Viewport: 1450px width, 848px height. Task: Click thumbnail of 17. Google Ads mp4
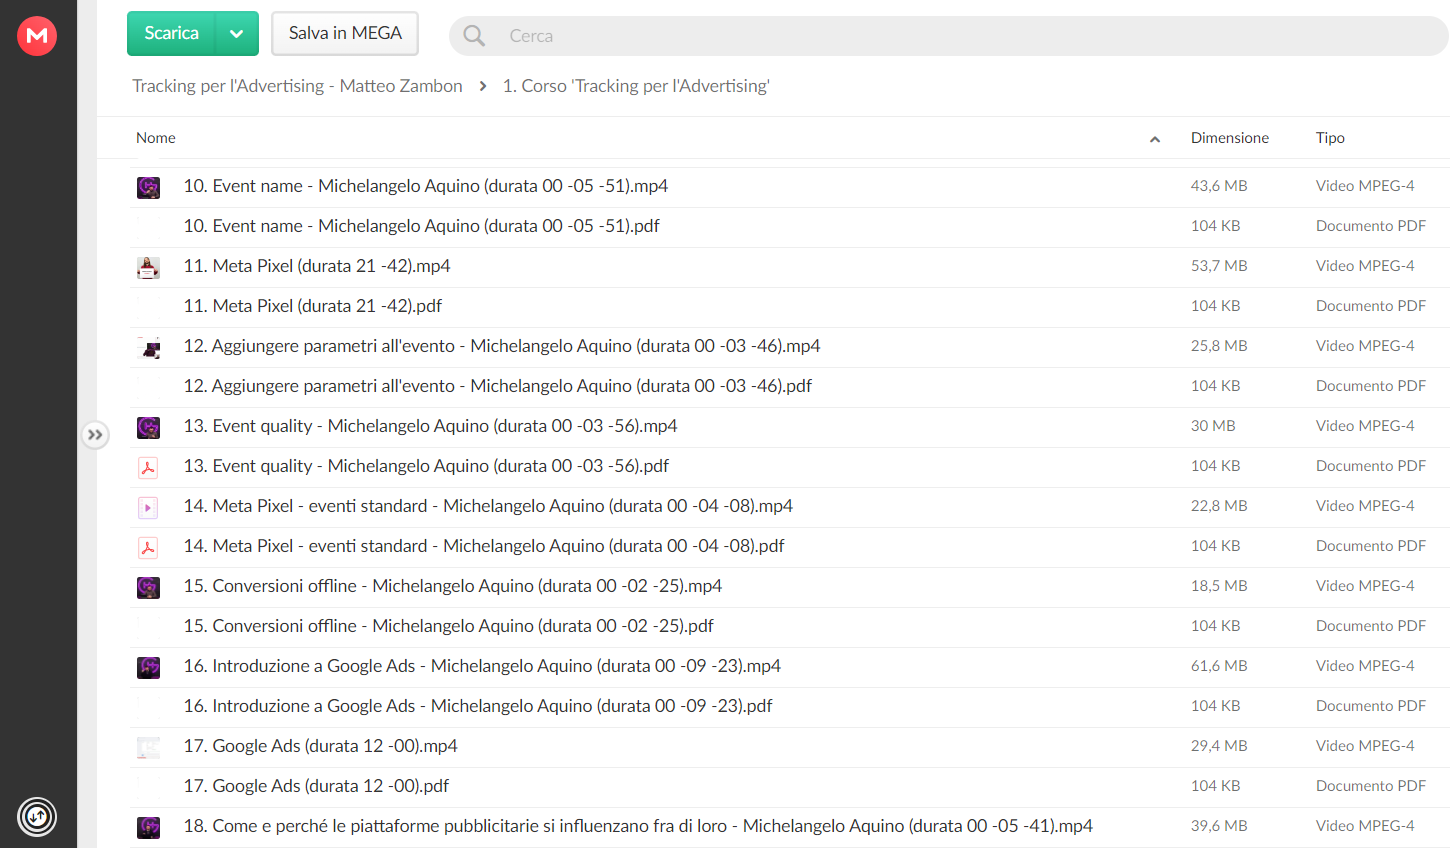[148, 747]
